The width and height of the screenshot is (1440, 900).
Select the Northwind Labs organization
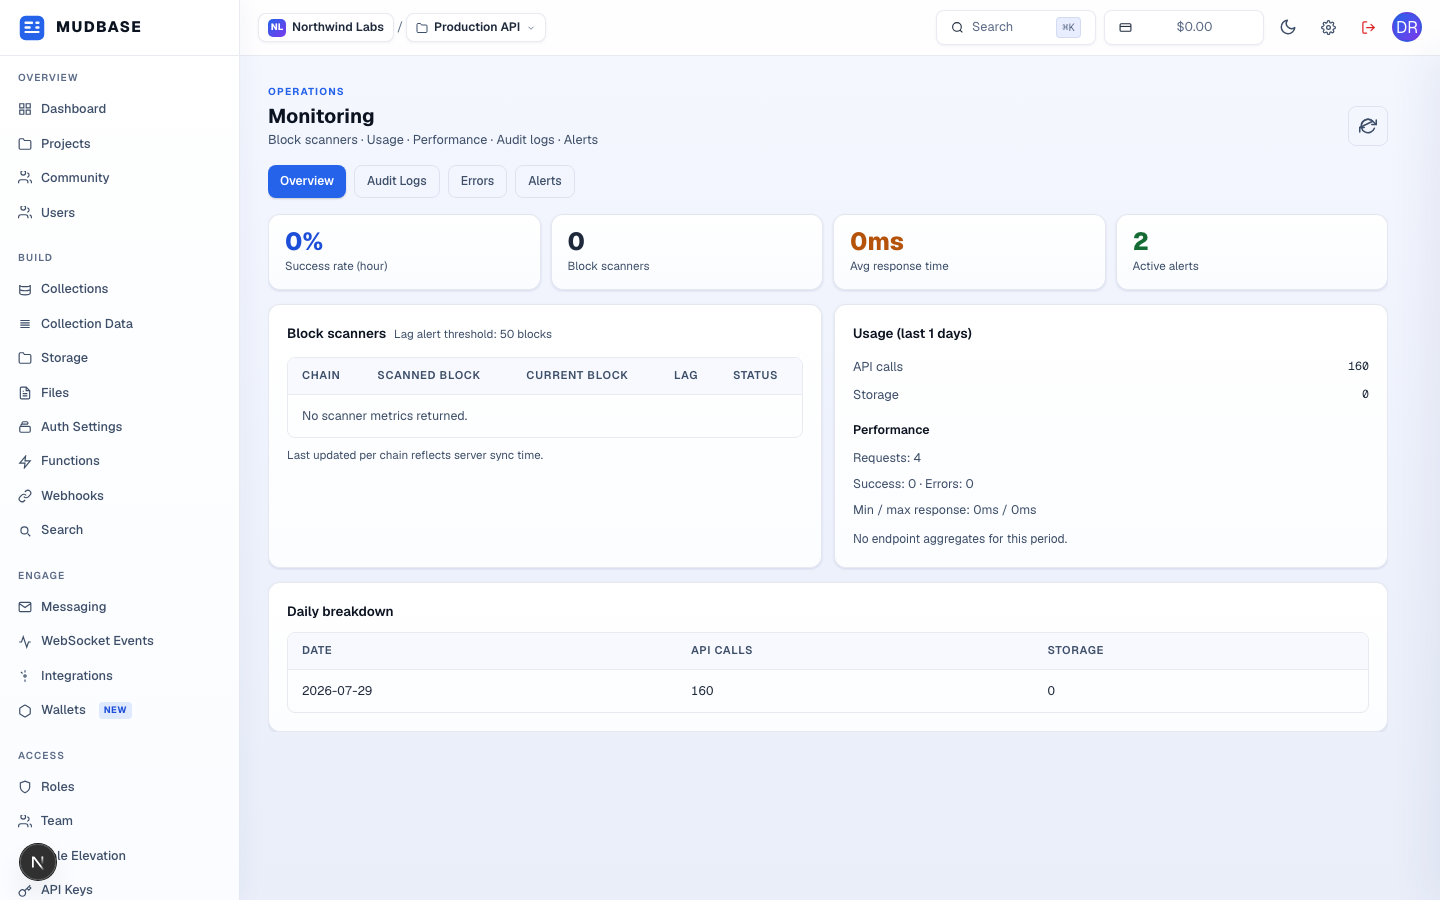326,27
